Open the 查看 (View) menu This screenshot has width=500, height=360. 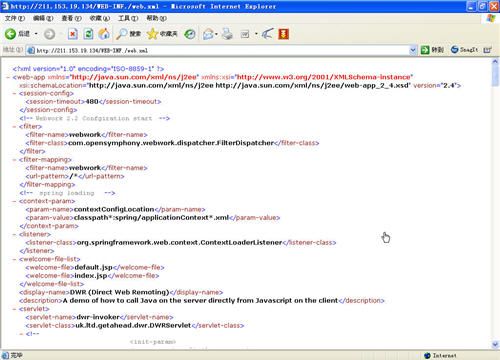(71, 18)
